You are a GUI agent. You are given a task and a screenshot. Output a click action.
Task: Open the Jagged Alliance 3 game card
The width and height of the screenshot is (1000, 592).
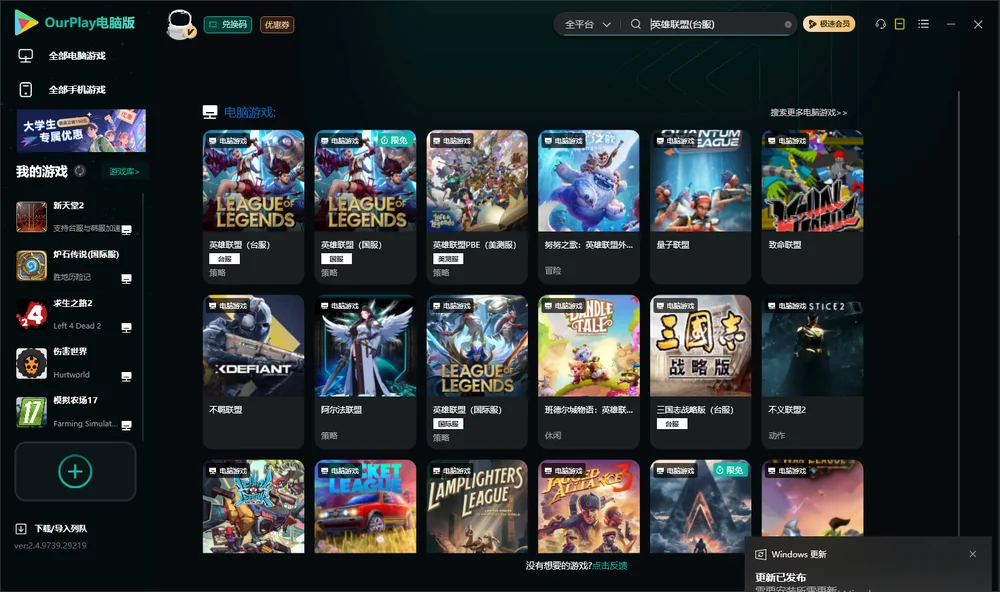click(589, 507)
